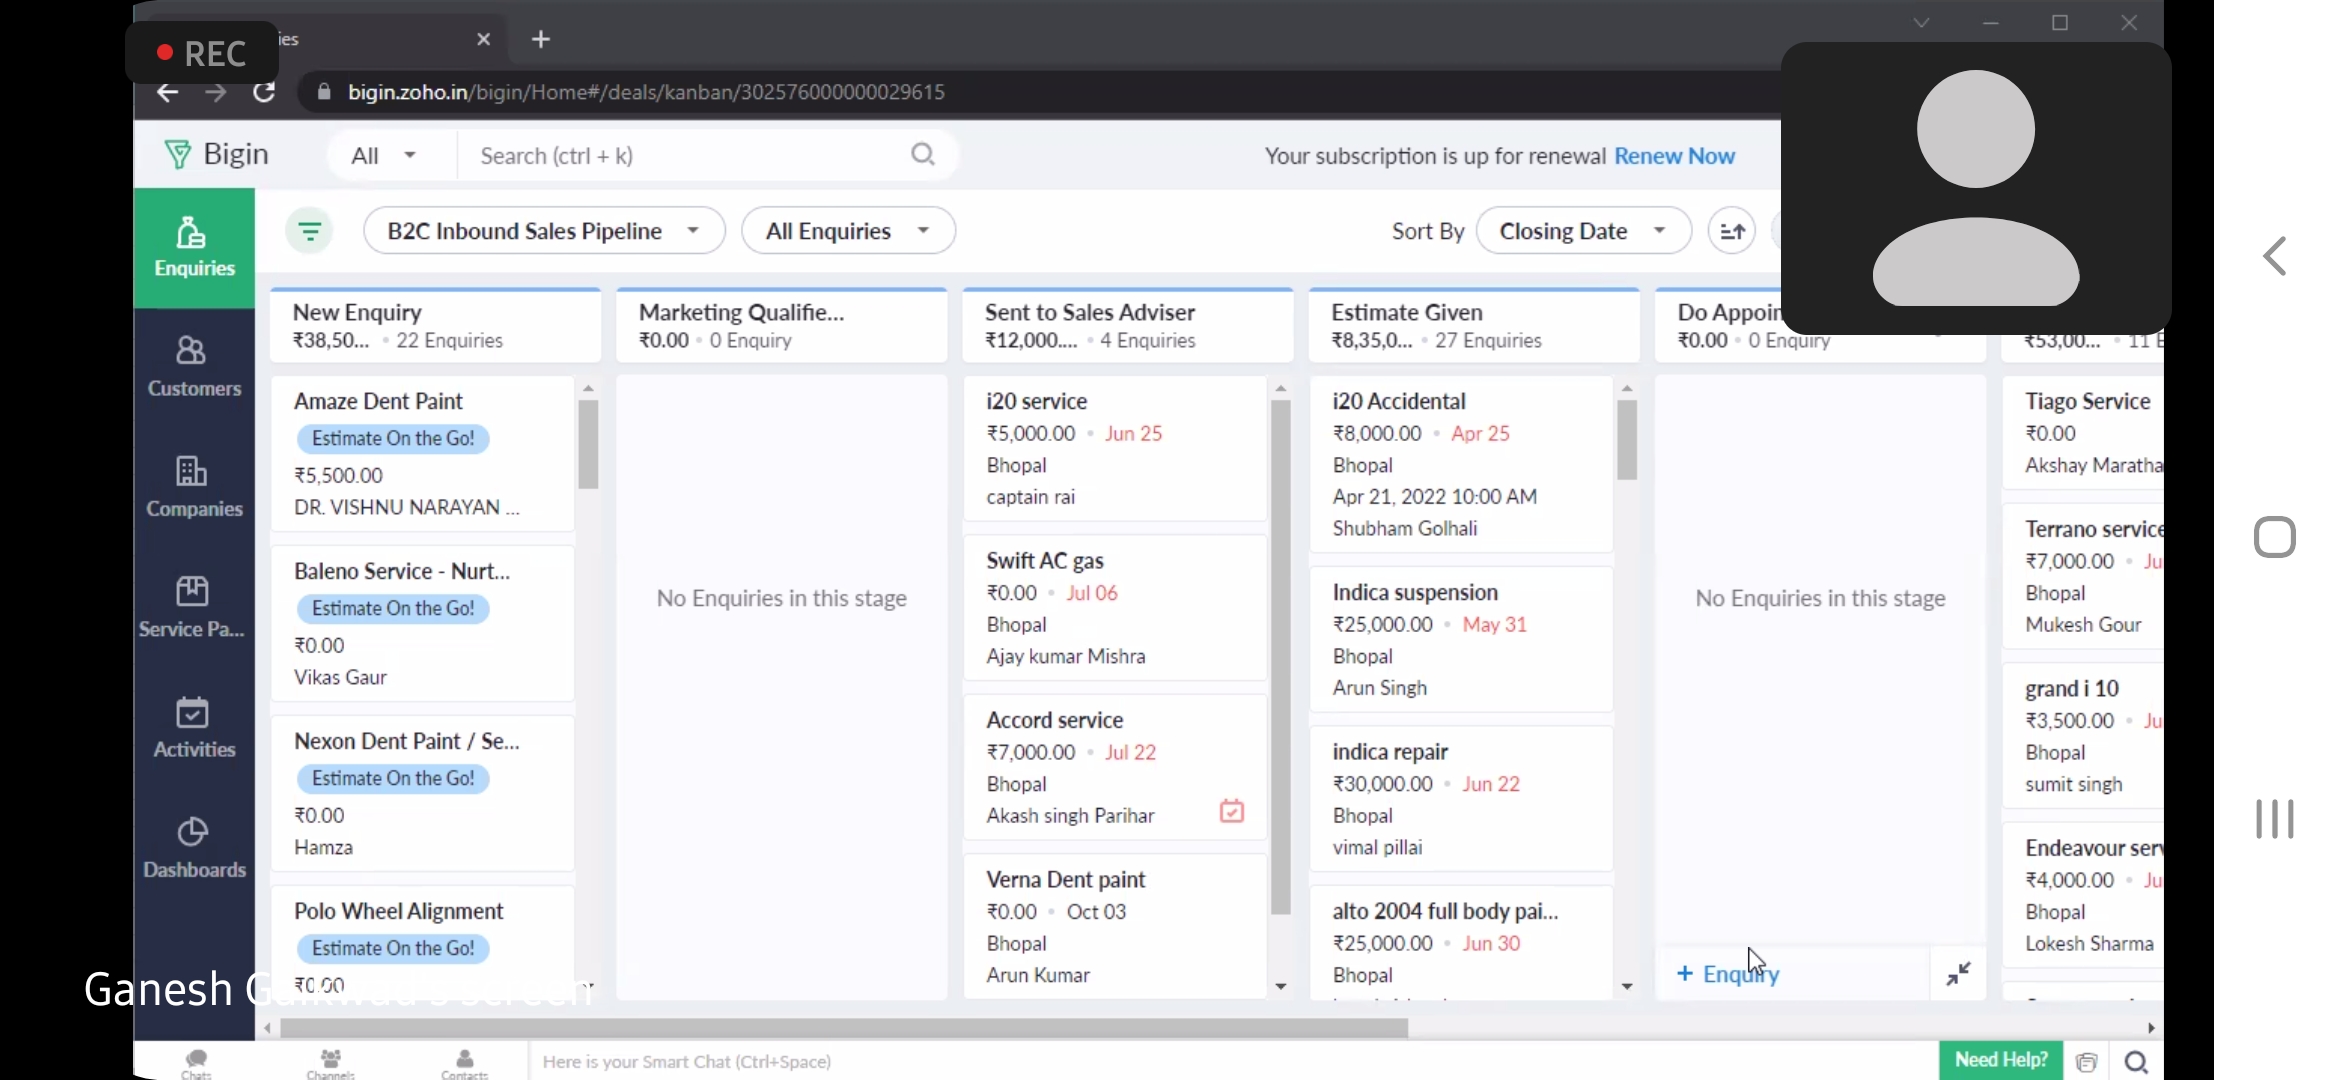Expand the B2C Inbound Sales Pipeline dropdown
Image resolution: width=2340 pixels, height=1080 pixels.
click(x=544, y=231)
